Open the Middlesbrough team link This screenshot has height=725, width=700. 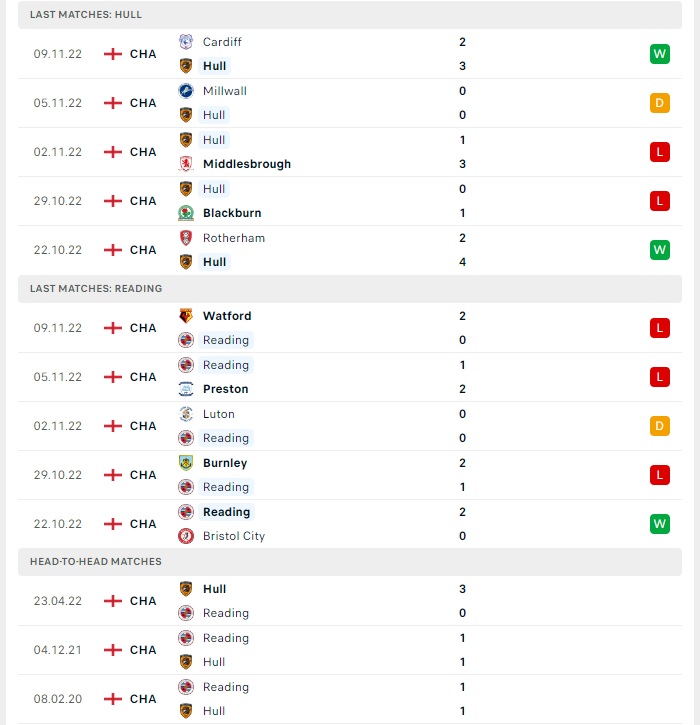click(247, 164)
